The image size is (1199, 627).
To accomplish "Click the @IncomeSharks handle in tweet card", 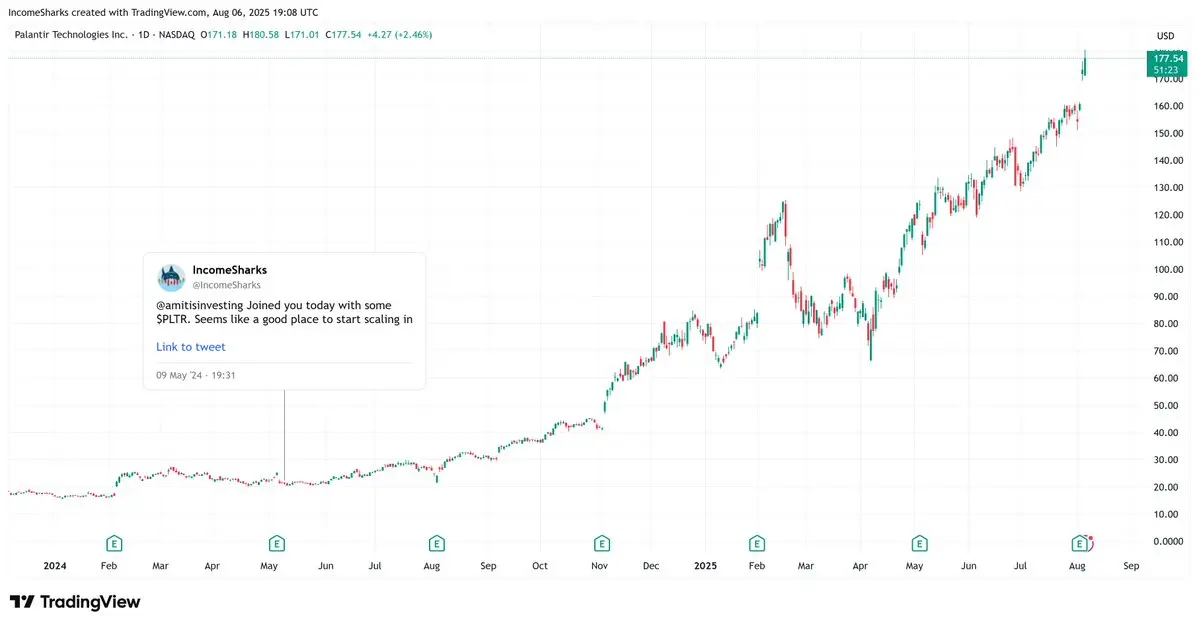I will (226, 285).
